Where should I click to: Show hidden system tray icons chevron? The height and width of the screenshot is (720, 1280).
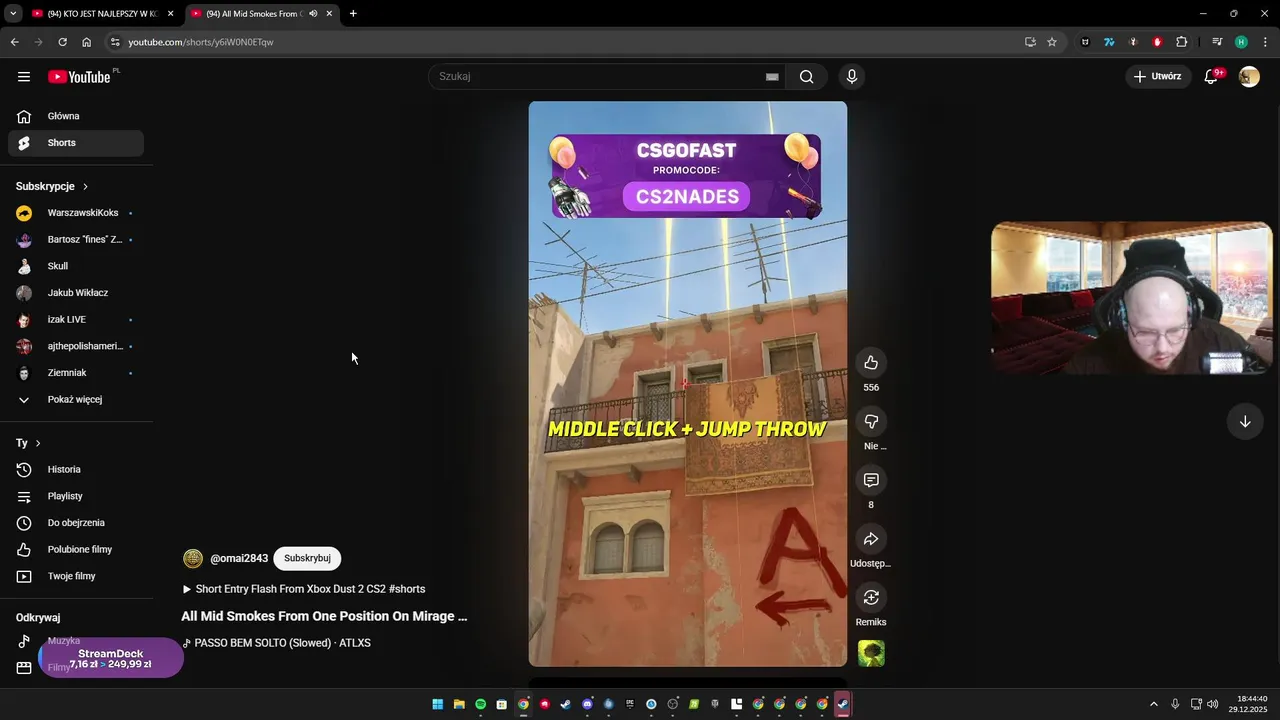click(1153, 704)
